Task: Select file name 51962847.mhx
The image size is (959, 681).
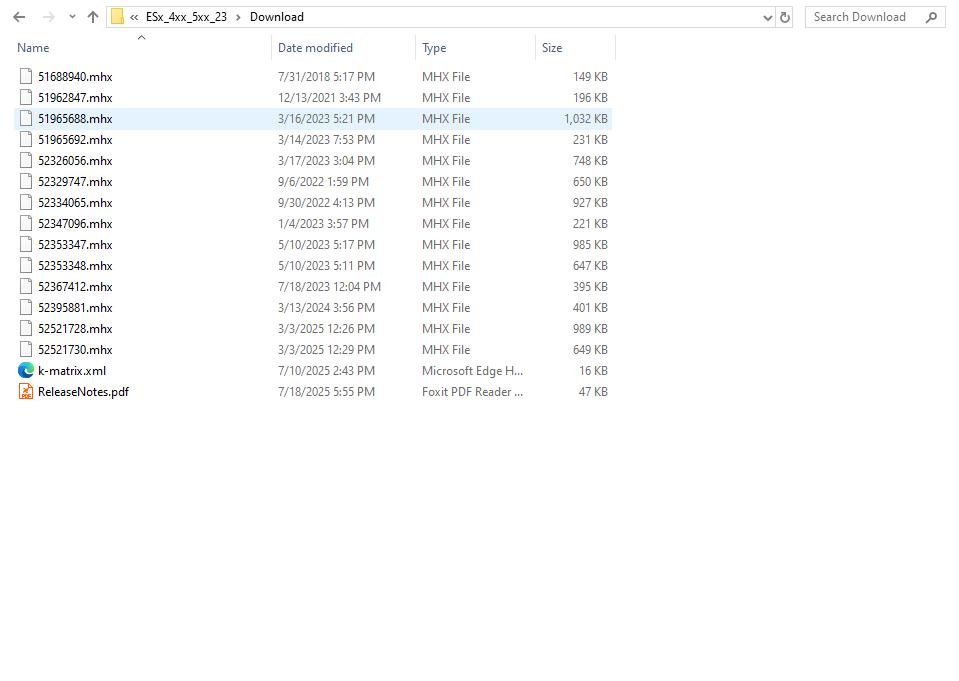Action: (x=75, y=97)
